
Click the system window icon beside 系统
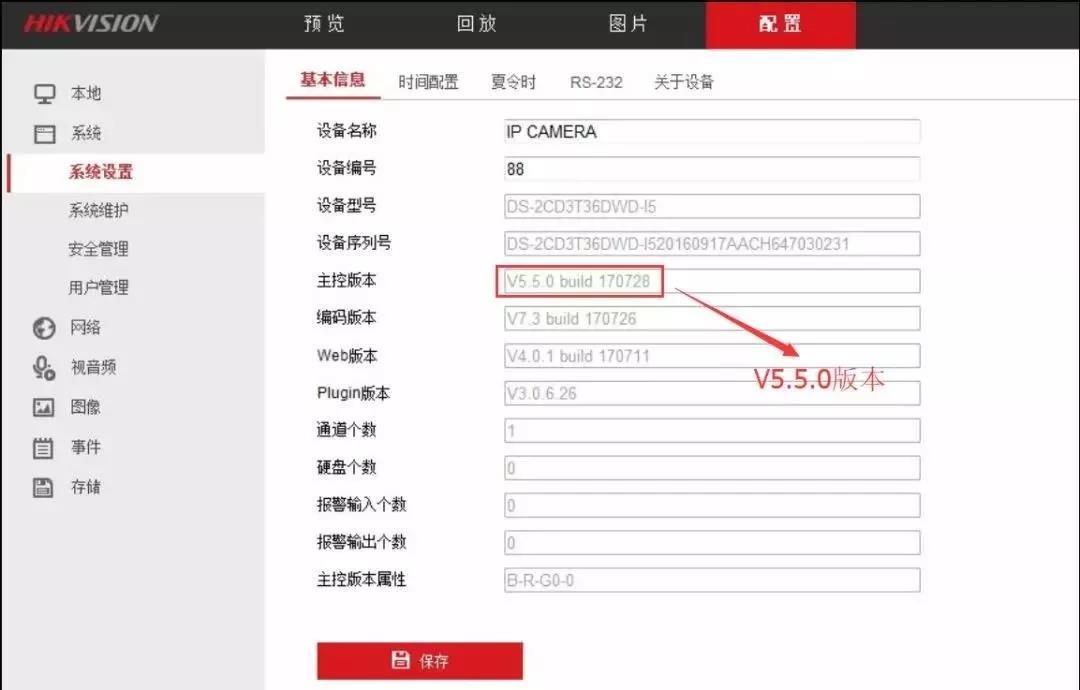(x=44, y=134)
